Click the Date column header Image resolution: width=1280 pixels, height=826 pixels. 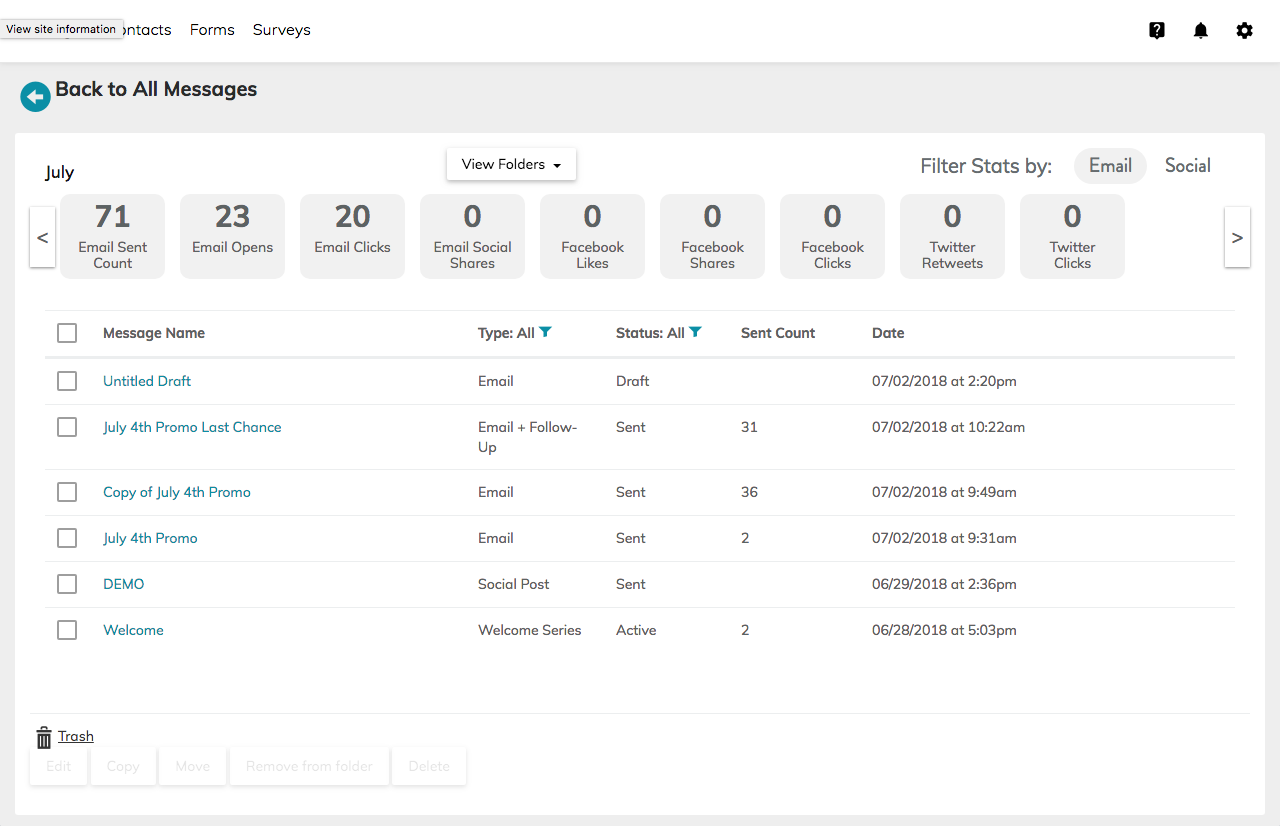(x=888, y=333)
